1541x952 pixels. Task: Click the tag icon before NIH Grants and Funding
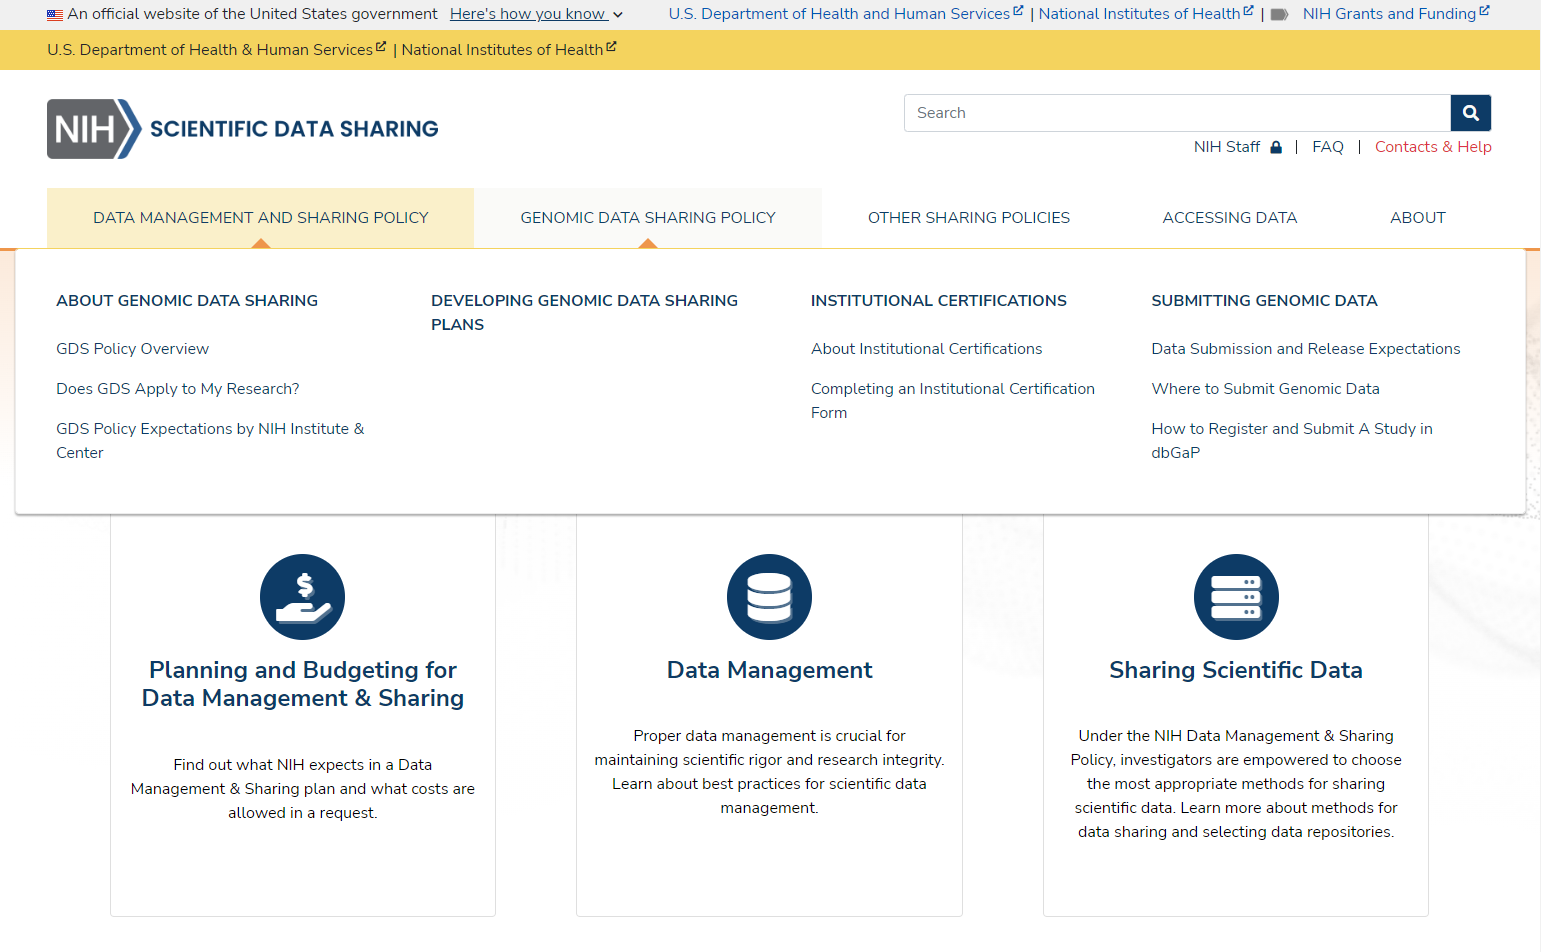pos(1279,15)
